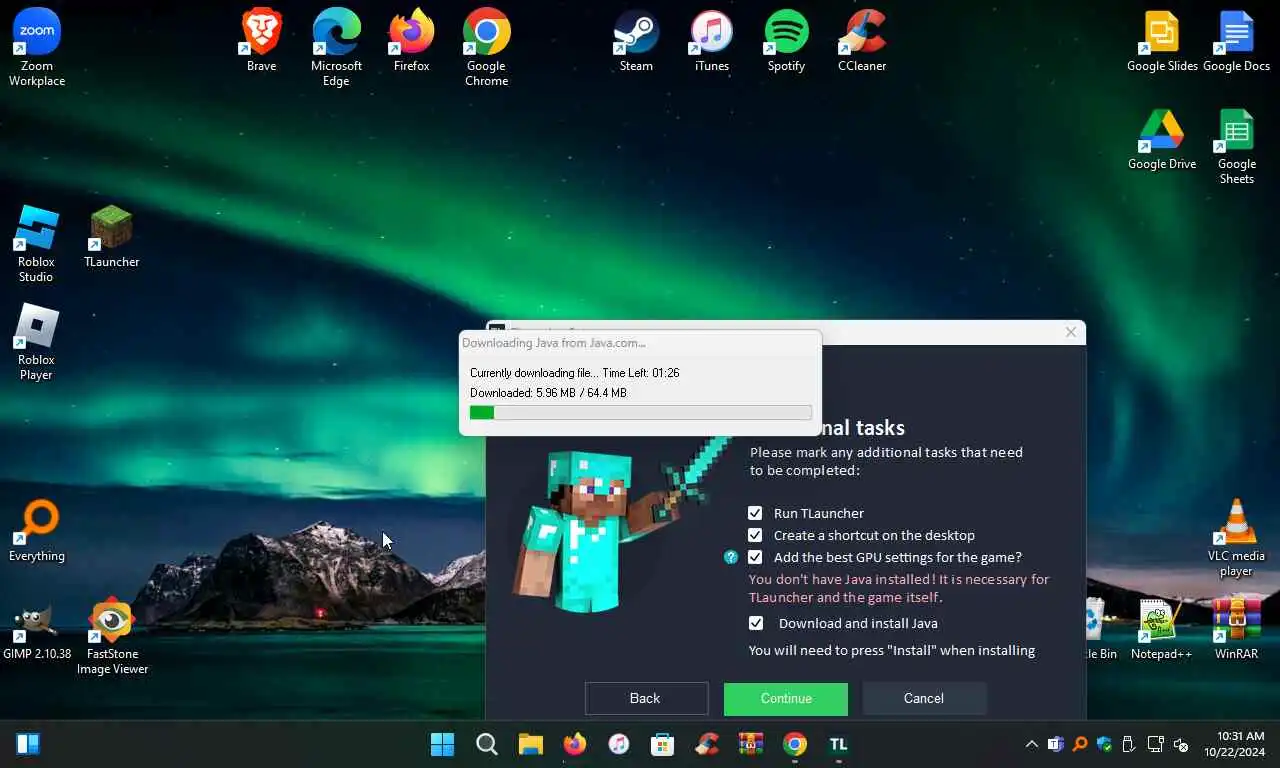Select the Roblox Studio desktop icon
This screenshot has width=1280, height=768.
tap(36, 243)
